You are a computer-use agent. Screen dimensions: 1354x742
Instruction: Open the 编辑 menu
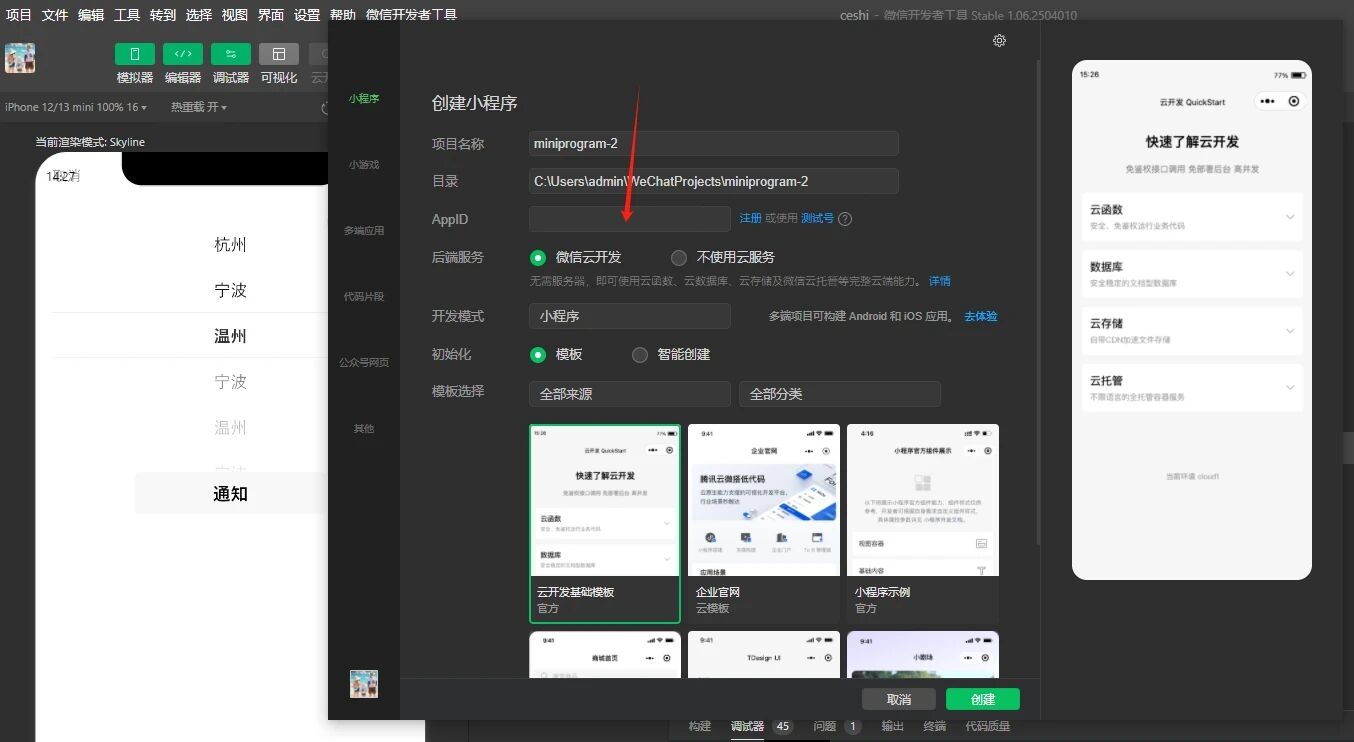[91, 15]
